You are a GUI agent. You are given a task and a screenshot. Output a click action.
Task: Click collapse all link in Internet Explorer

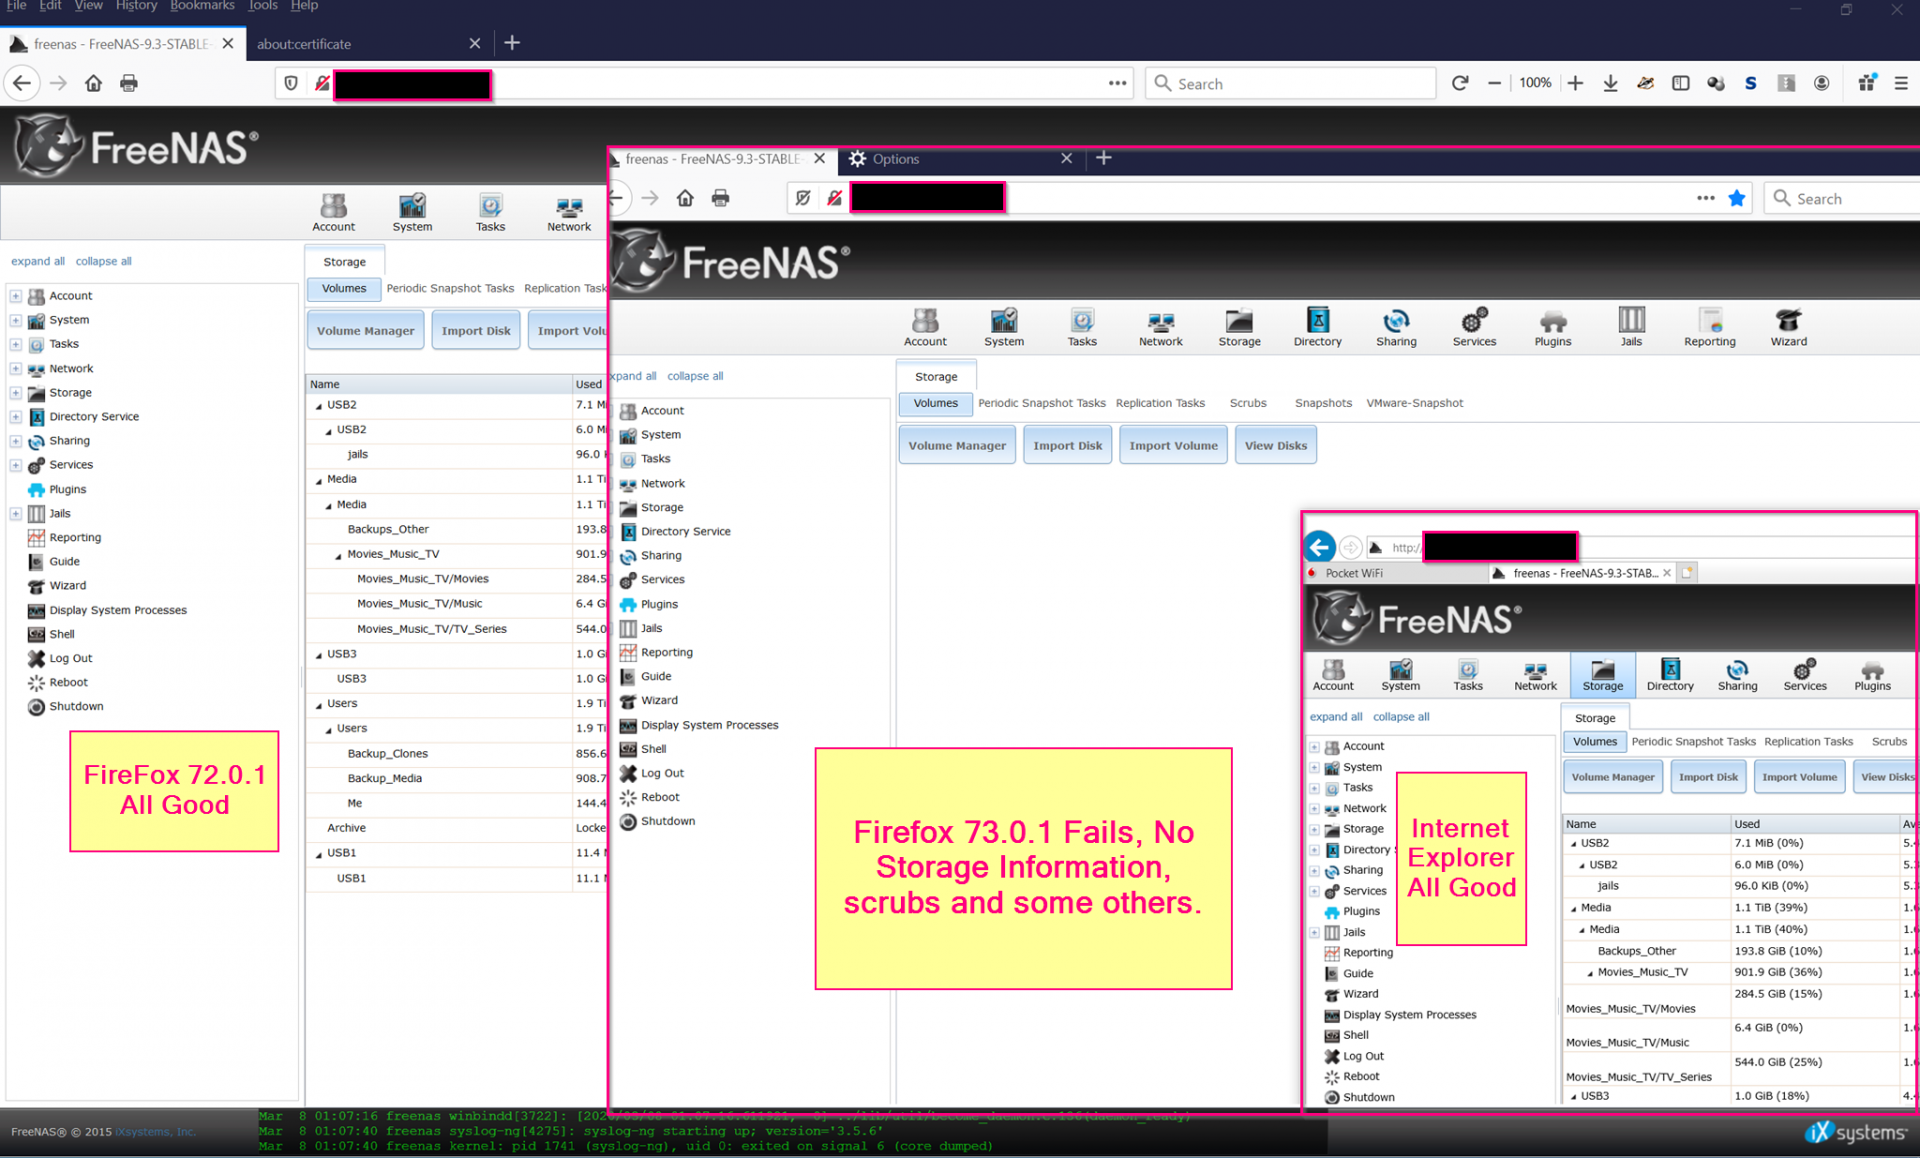[1401, 717]
